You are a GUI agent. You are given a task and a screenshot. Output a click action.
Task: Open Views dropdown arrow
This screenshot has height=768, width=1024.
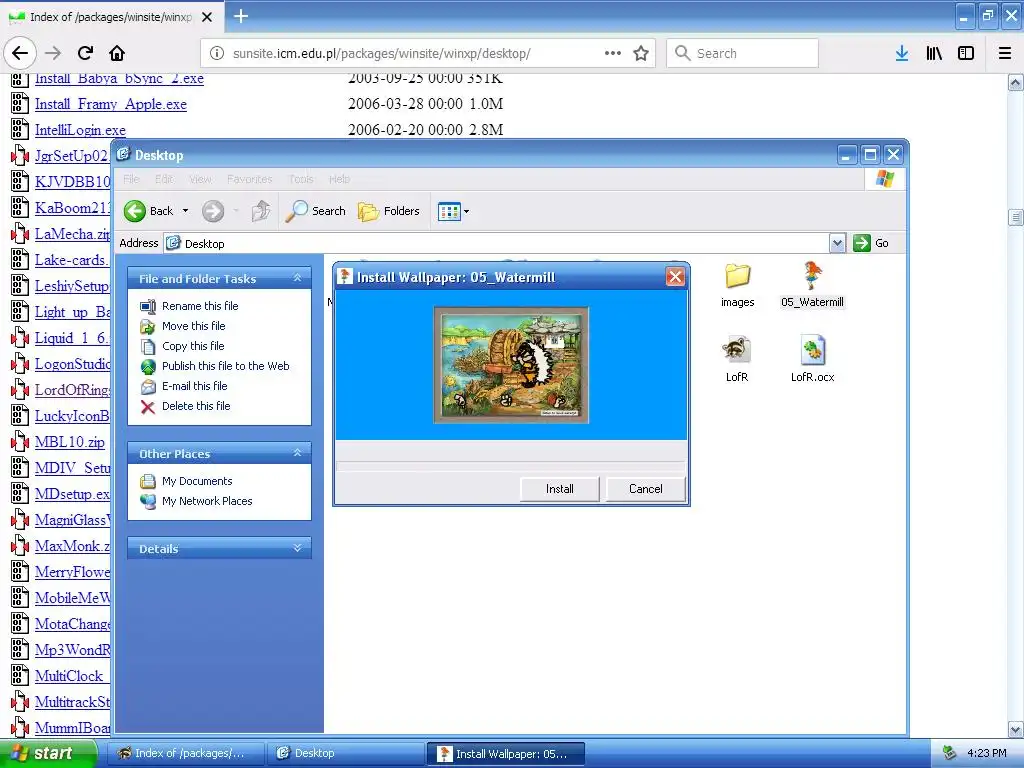[x=466, y=212]
